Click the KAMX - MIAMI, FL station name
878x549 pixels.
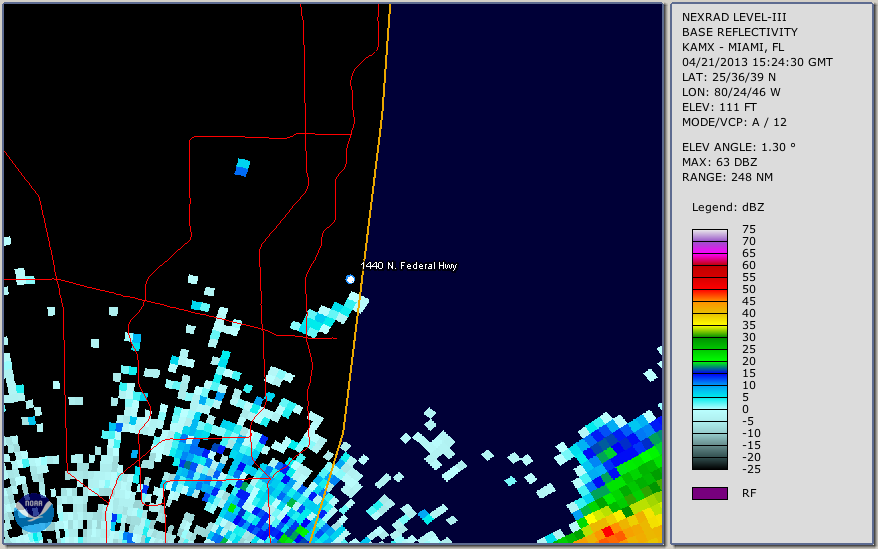click(x=732, y=47)
